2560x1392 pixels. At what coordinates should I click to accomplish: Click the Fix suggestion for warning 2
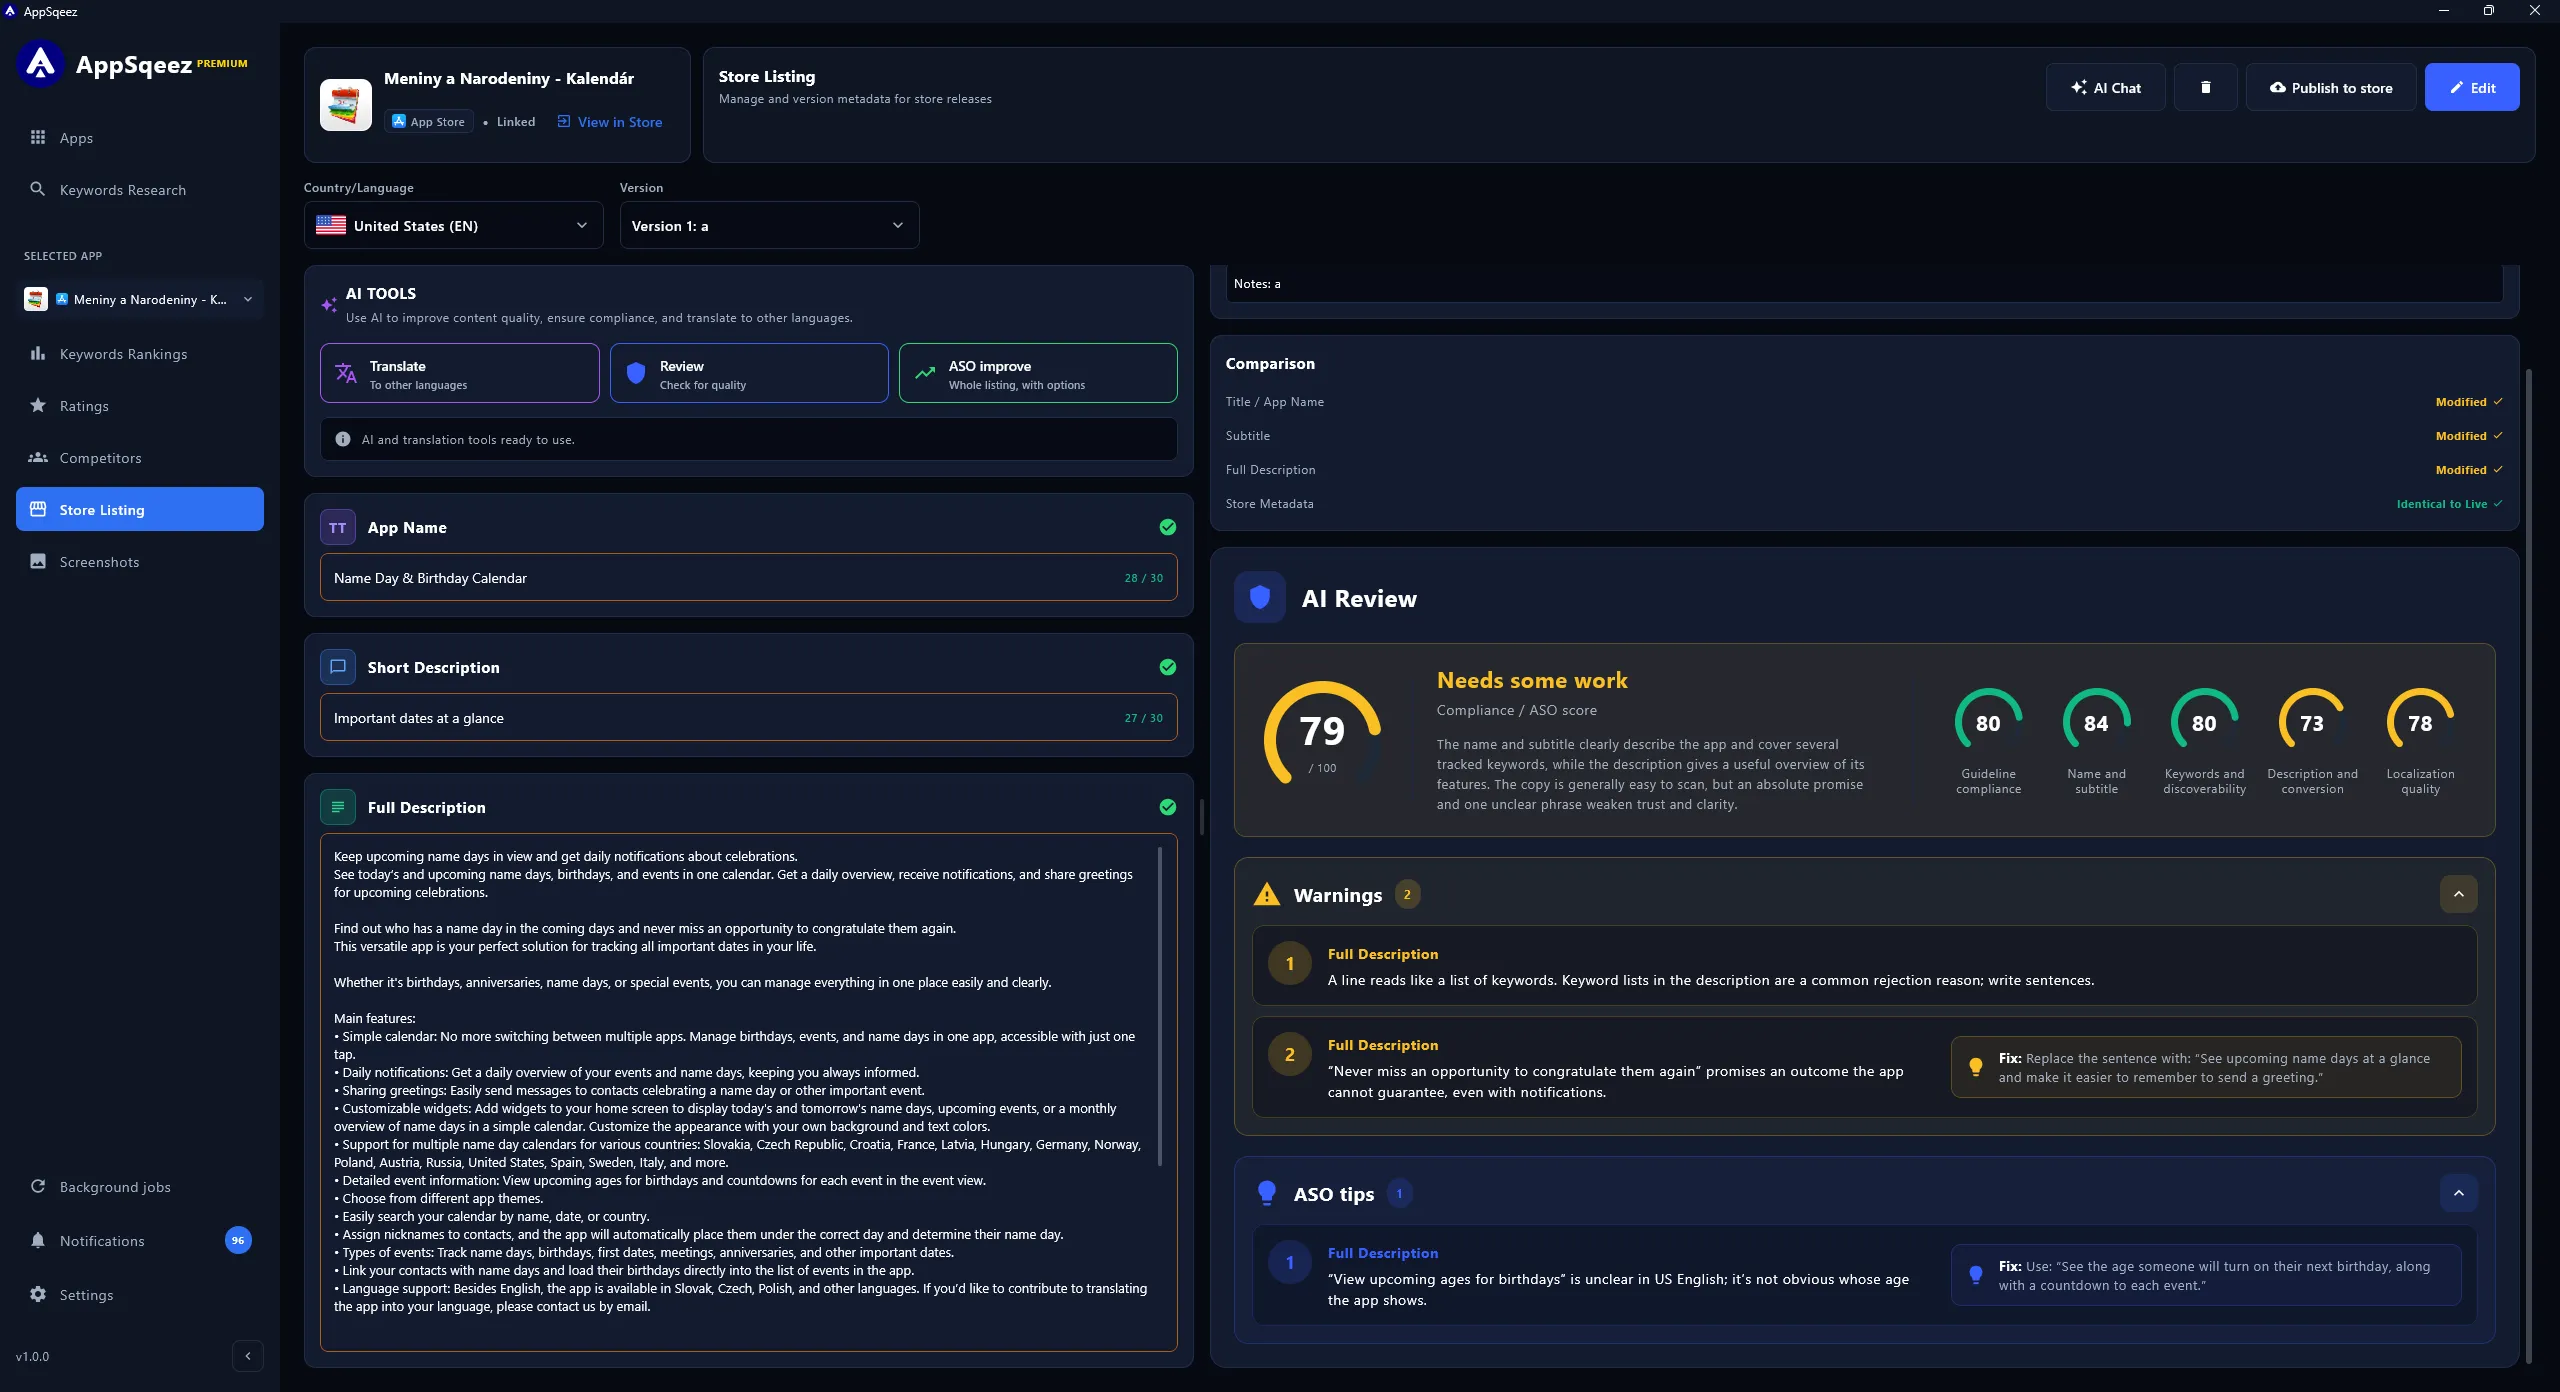(2206, 1067)
